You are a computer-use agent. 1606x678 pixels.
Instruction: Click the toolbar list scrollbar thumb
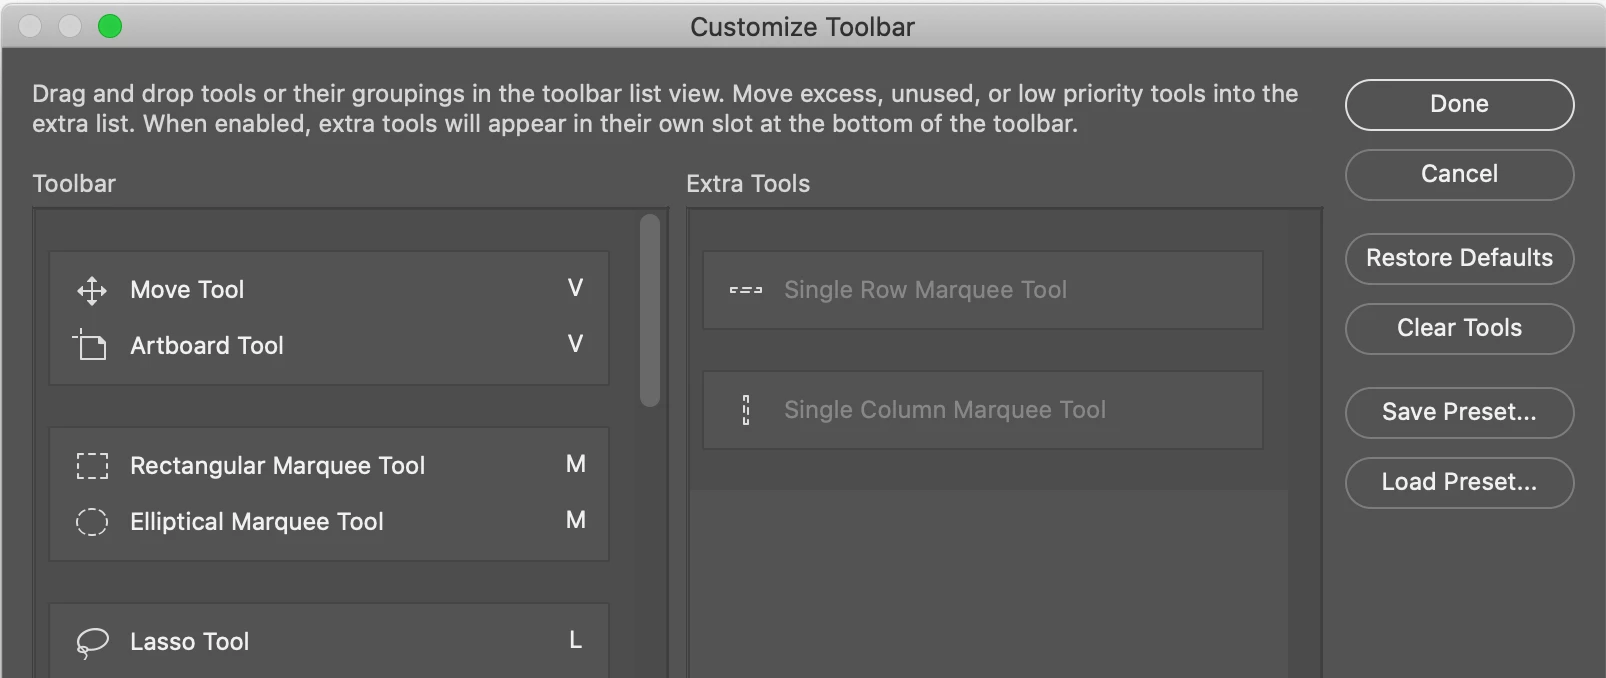click(650, 310)
